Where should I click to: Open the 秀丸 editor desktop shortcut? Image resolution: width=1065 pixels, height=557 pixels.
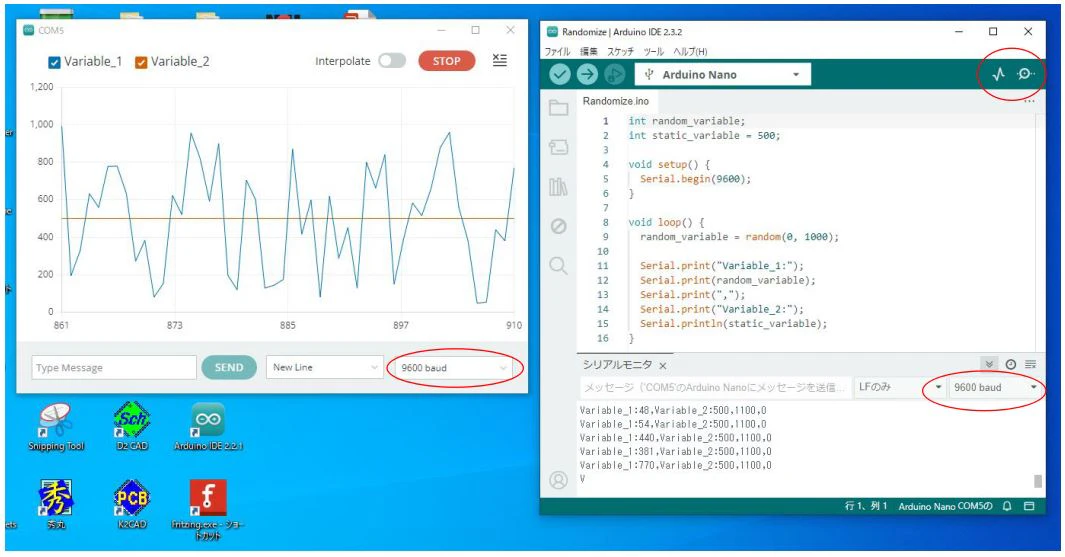tap(56, 505)
